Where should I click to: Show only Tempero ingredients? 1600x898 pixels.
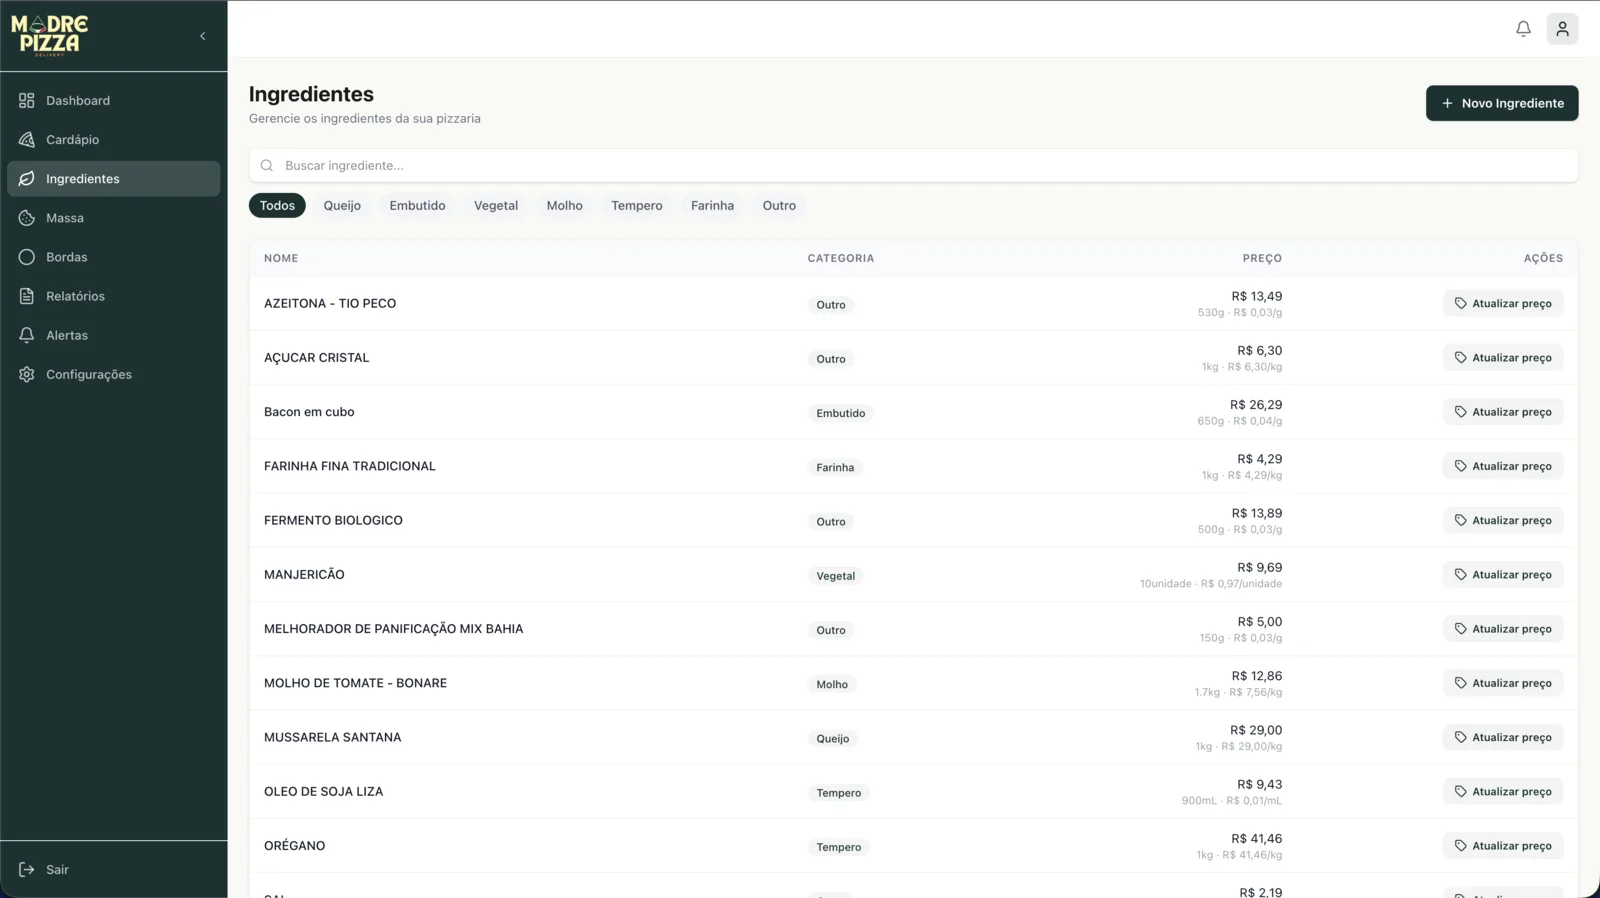(636, 206)
